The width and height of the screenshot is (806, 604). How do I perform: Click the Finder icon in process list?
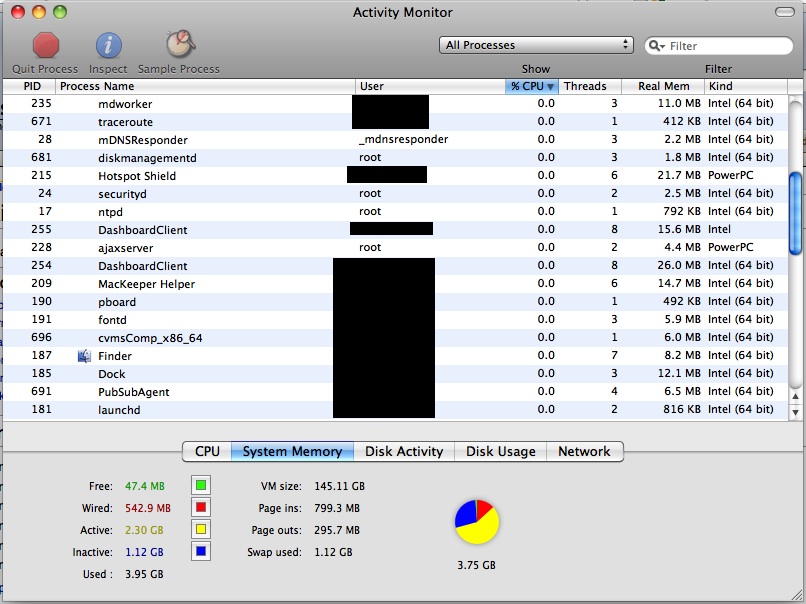coord(84,356)
